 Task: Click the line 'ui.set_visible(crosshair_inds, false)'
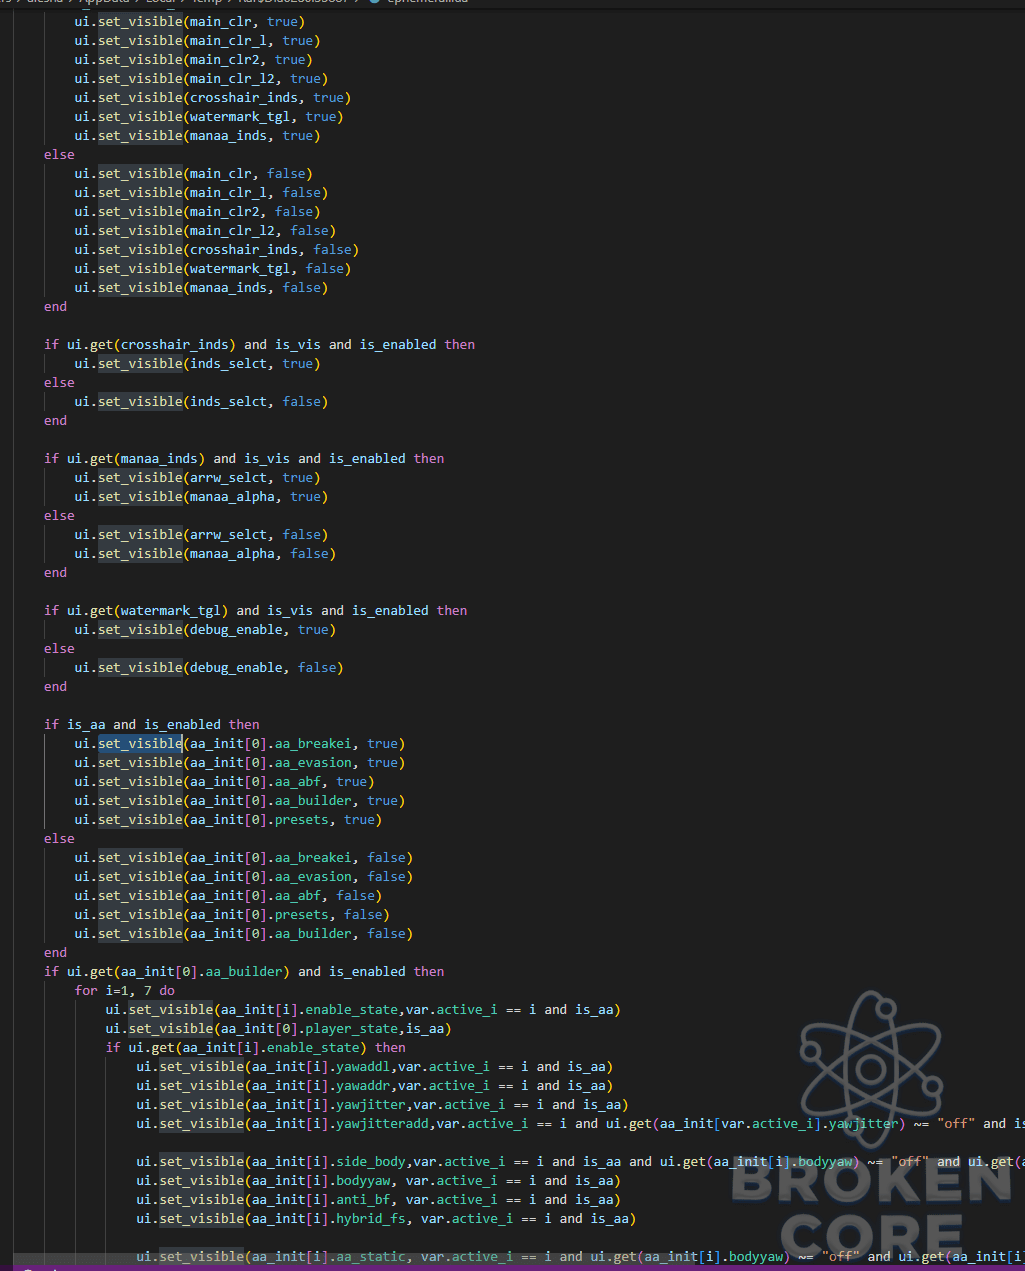click(x=216, y=250)
